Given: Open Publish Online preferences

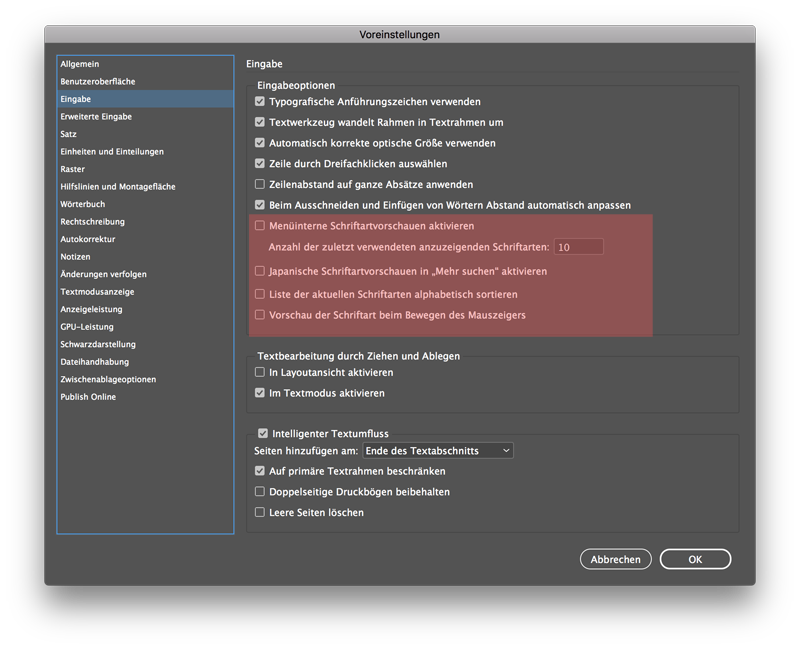Looking at the screenshot, I should 145,397.
